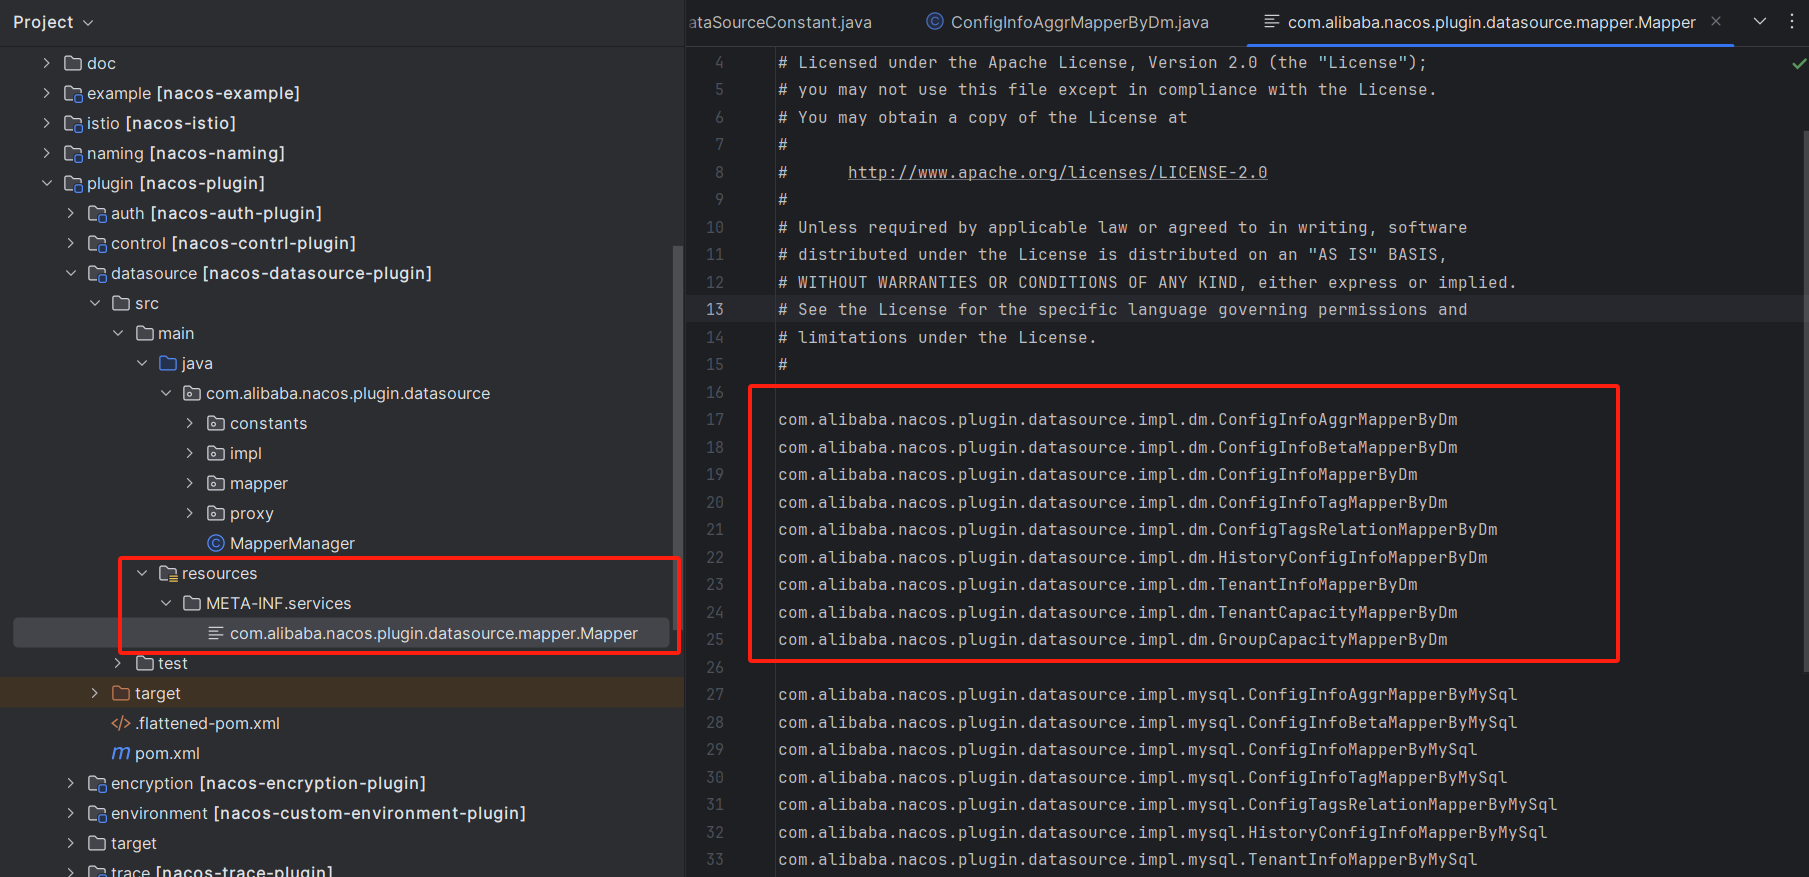Image resolution: width=1809 pixels, height=877 pixels.
Task: Click the datasource module folder icon
Action: click(97, 273)
